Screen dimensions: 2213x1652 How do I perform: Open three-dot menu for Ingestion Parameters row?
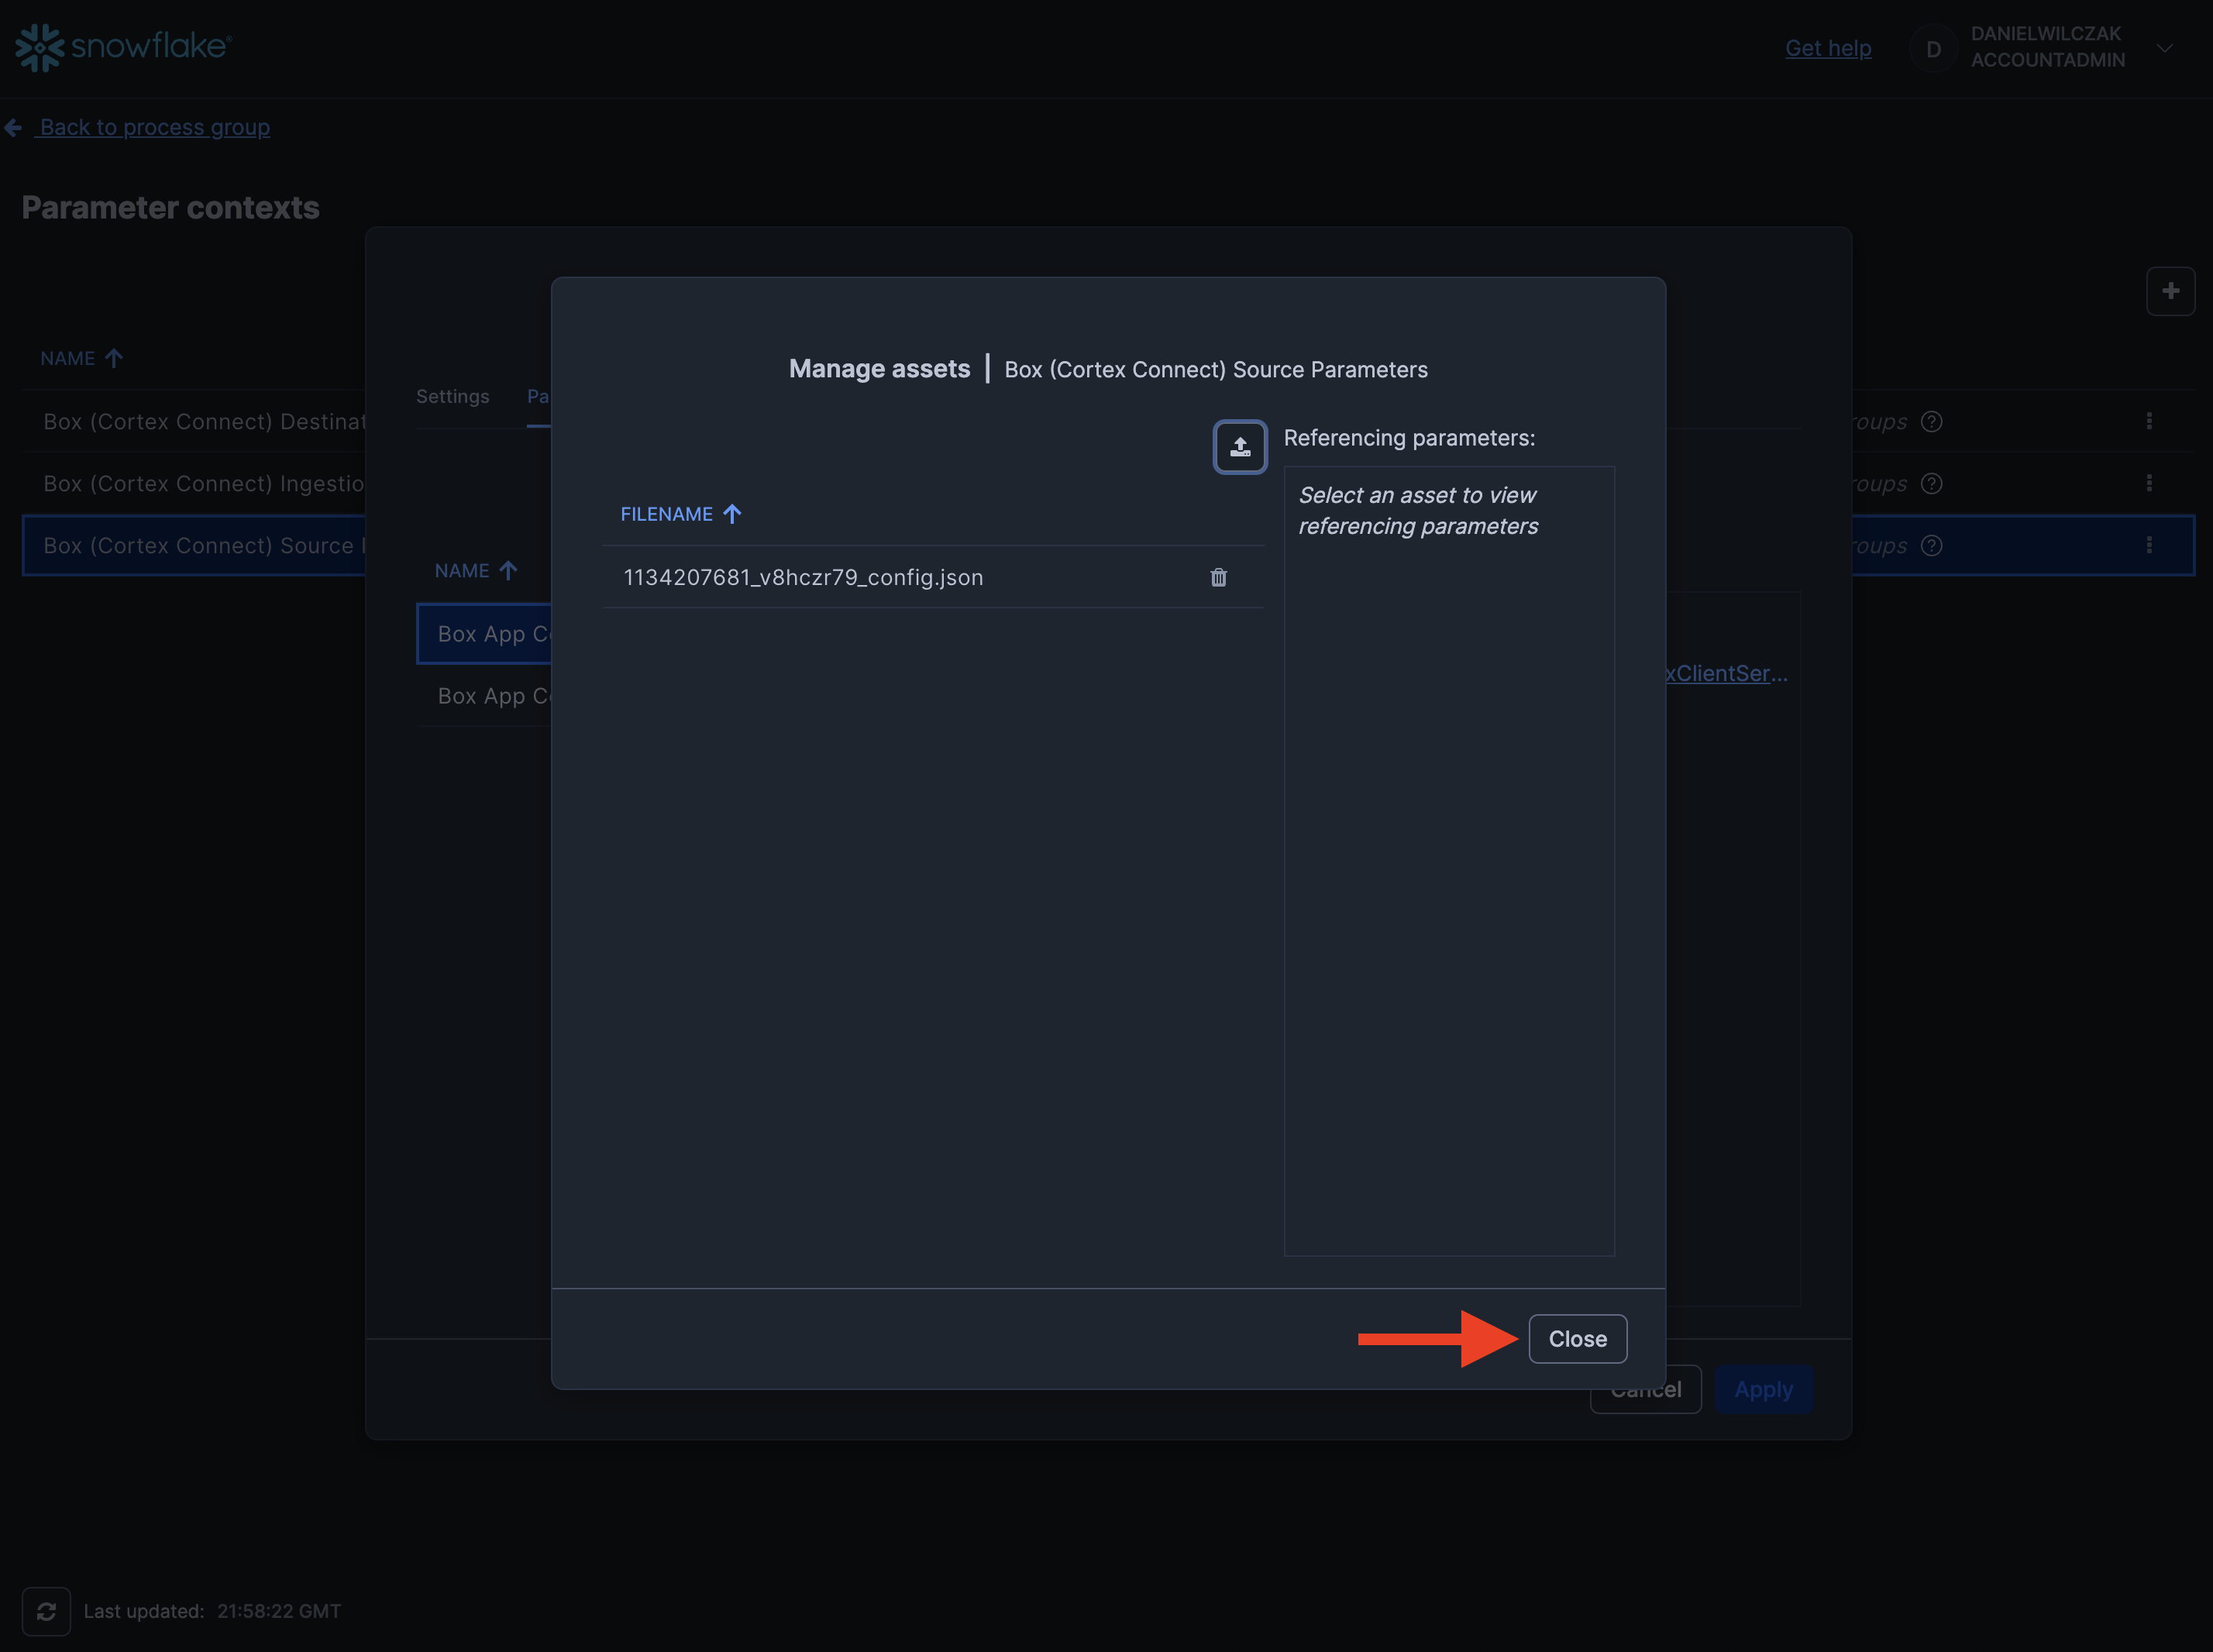pos(2148,483)
